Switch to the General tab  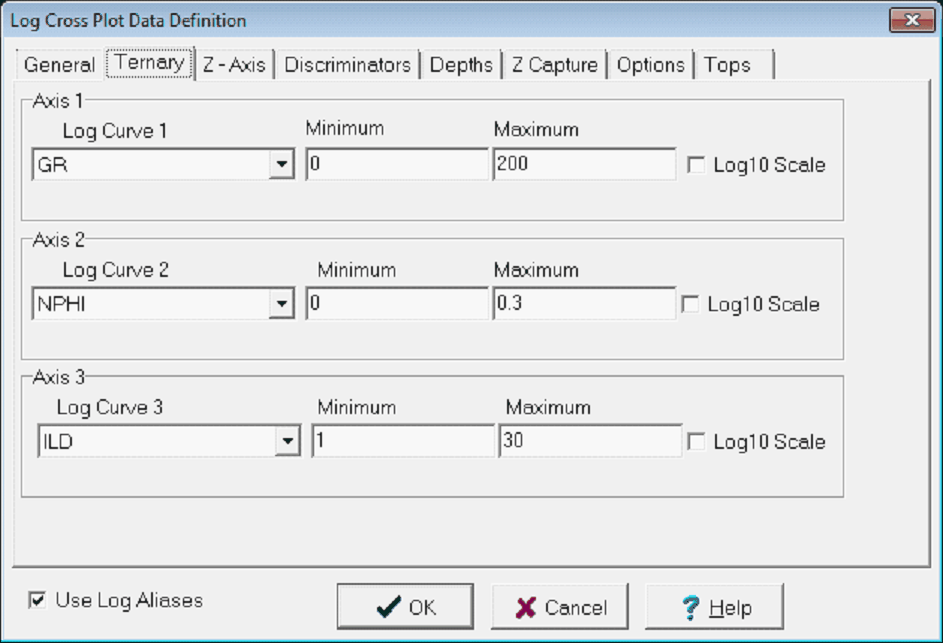click(59, 64)
